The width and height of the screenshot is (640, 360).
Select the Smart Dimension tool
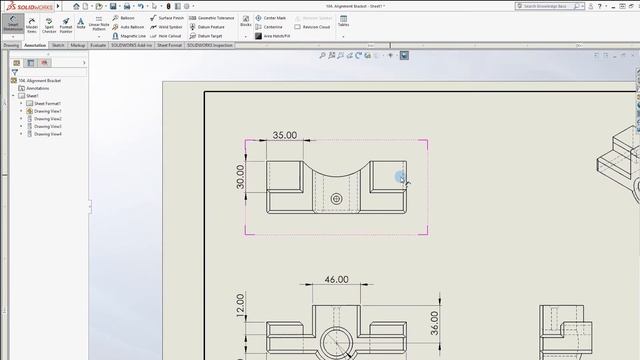pyautogui.click(x=13, y=24)
